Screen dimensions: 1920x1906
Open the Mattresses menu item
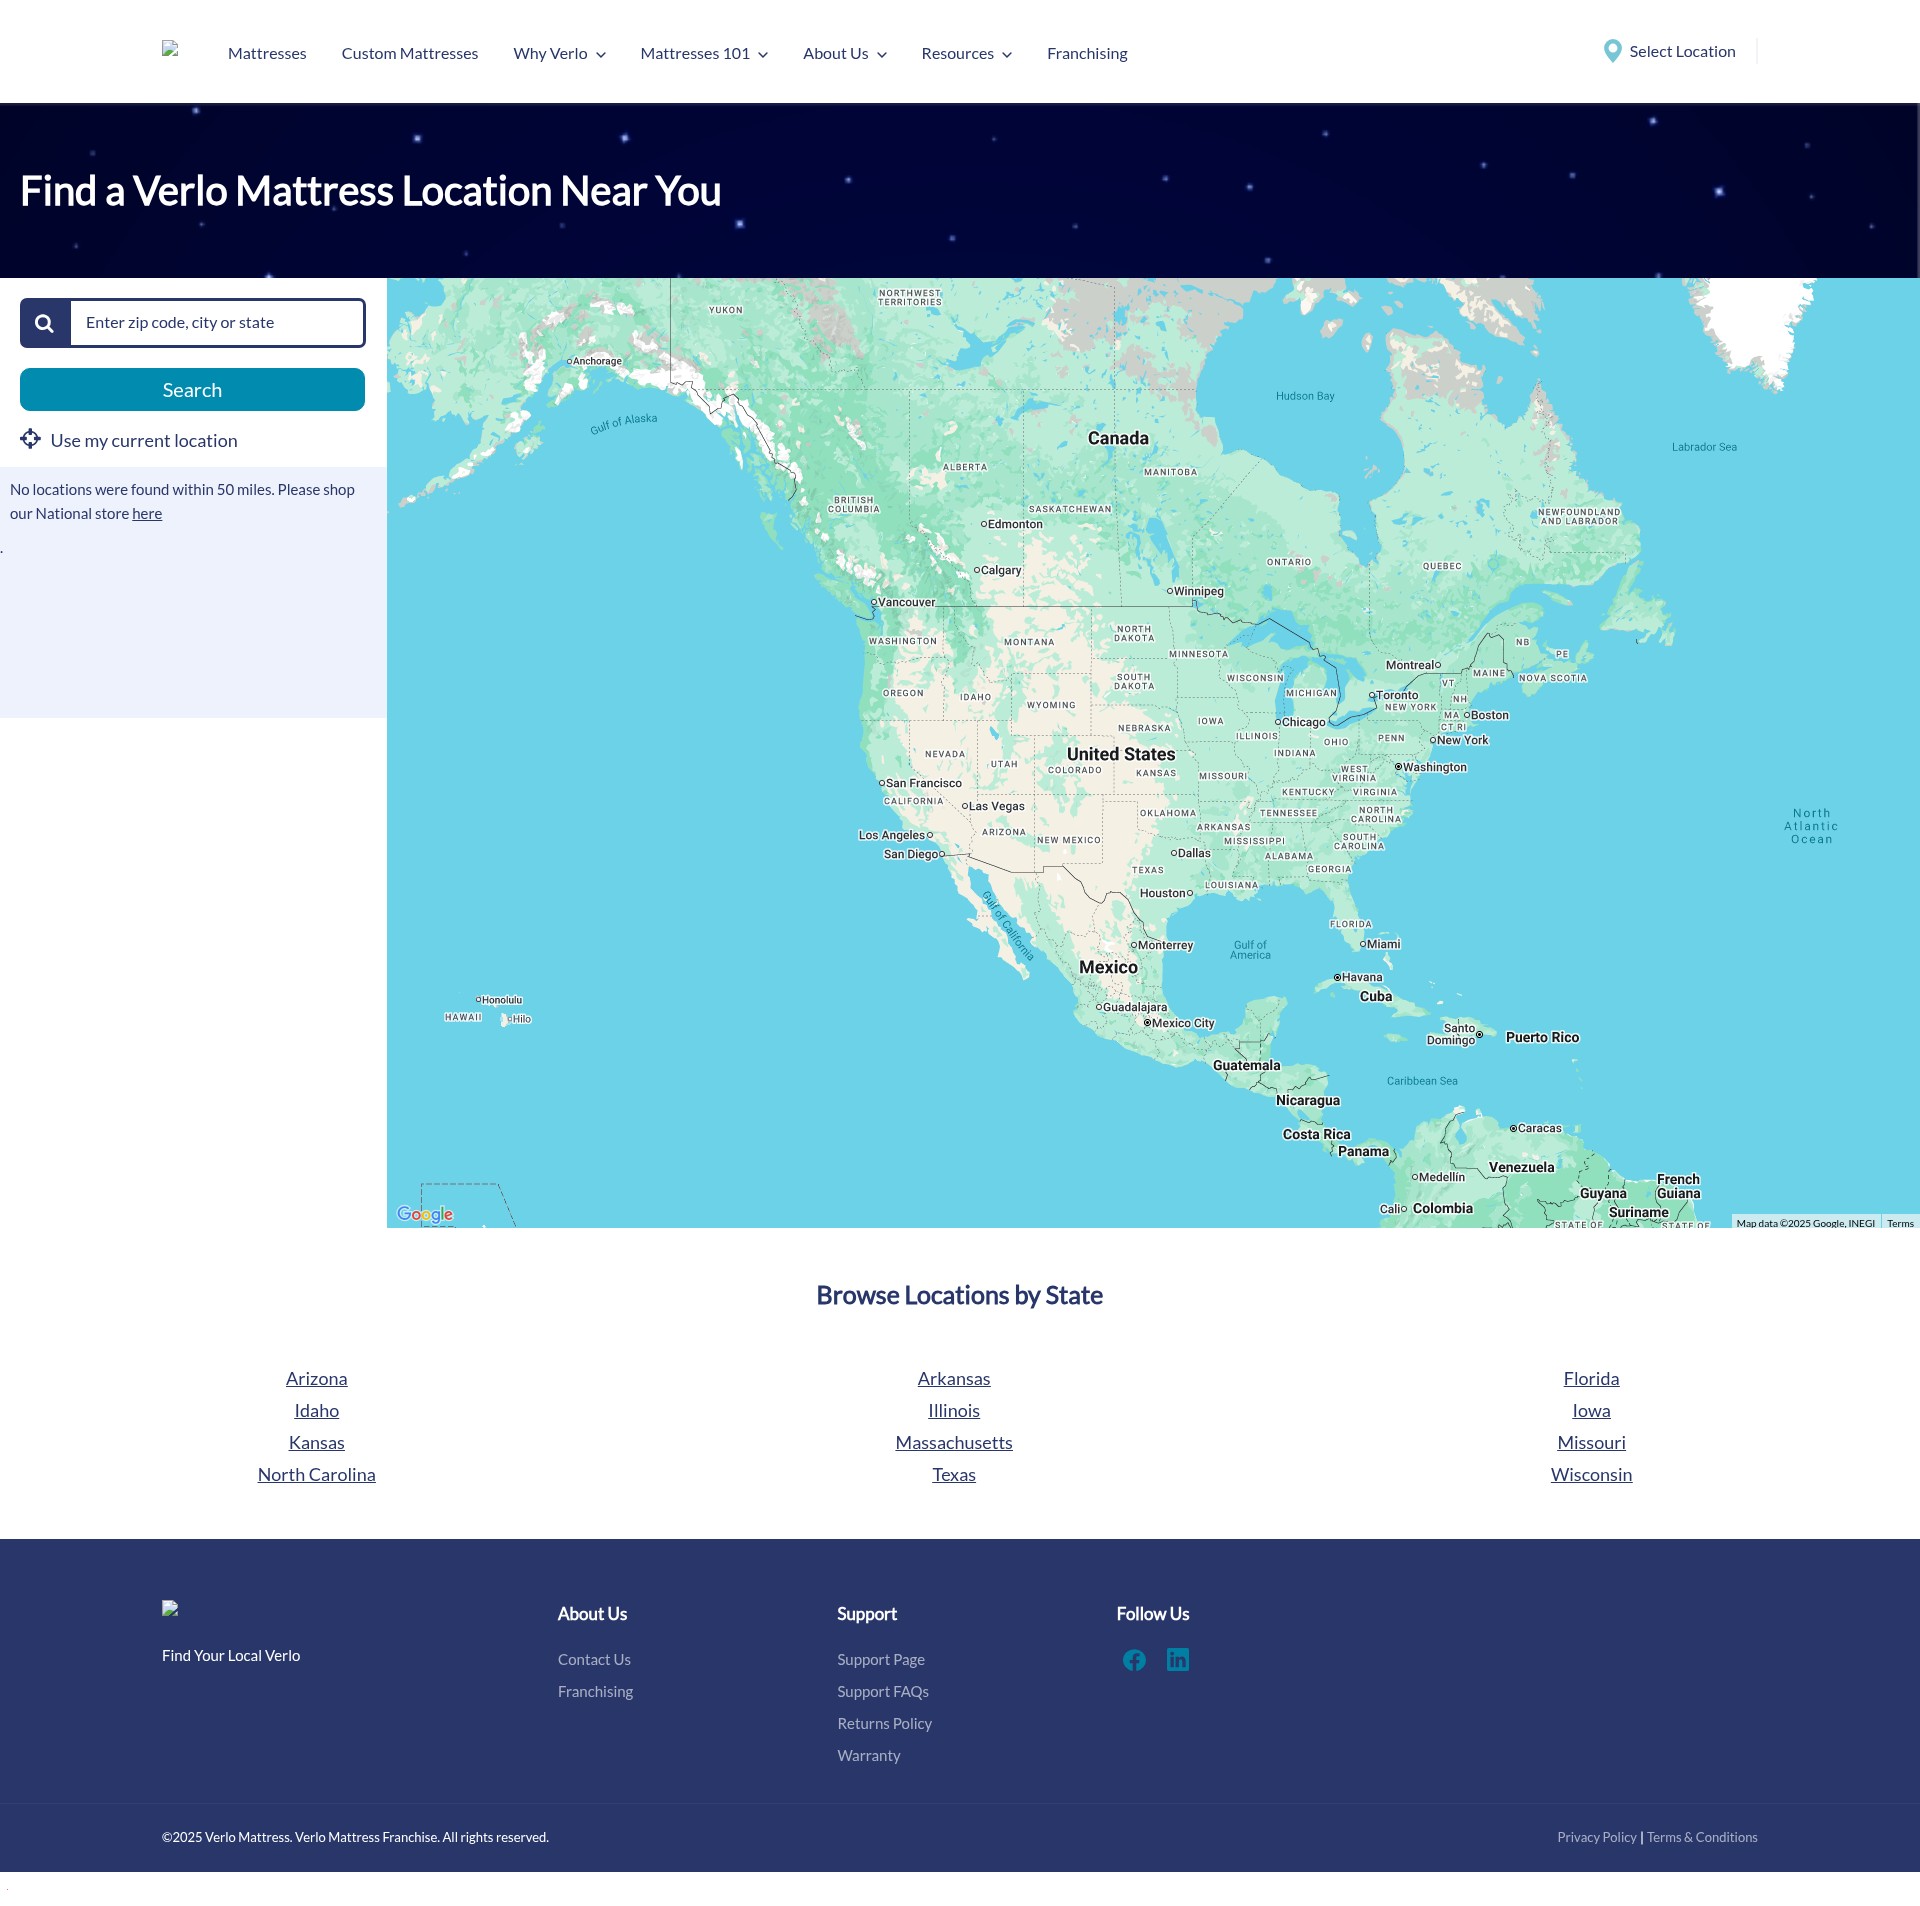click(x=267, y=53)
